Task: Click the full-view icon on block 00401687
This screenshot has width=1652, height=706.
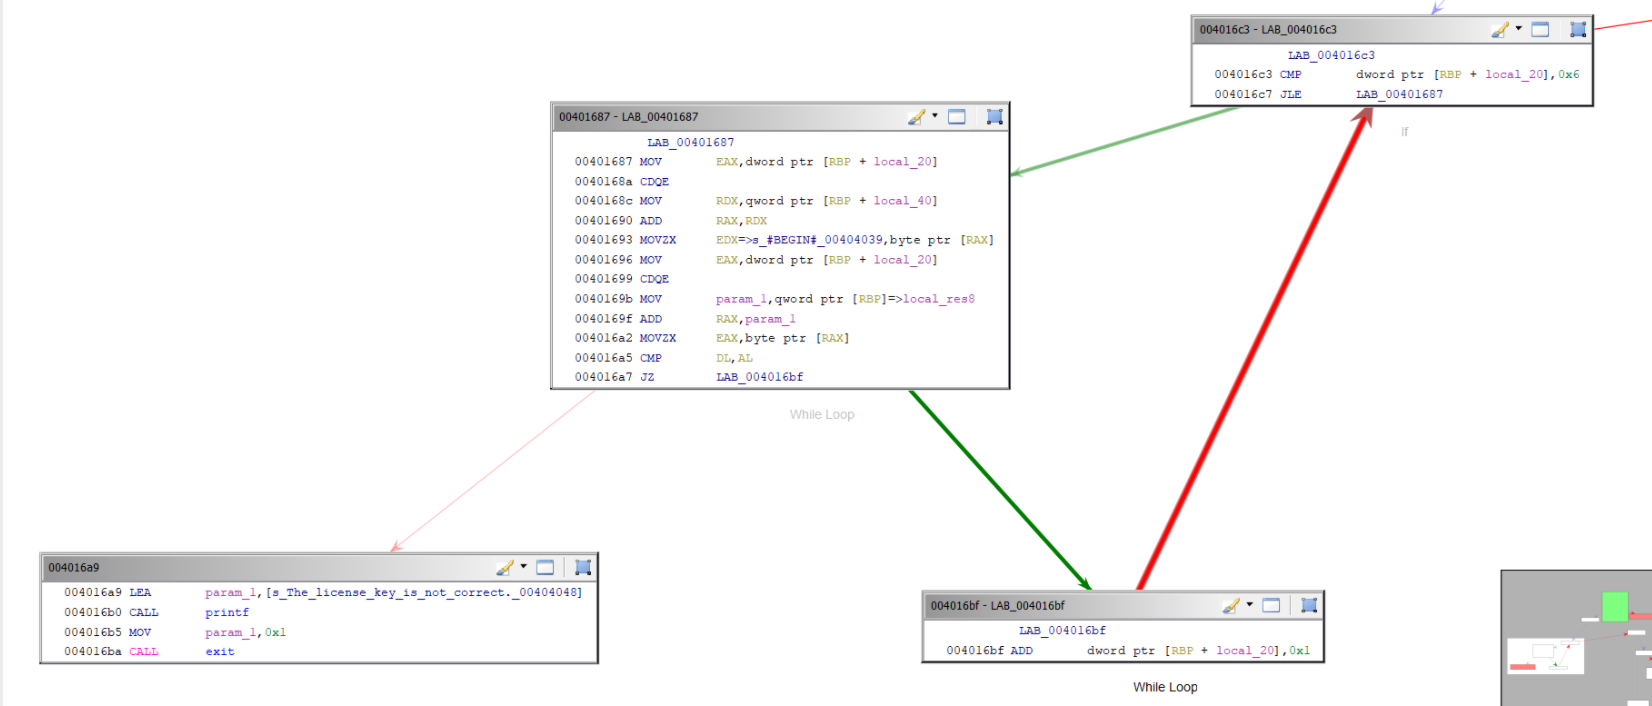Action: [x=957, y=117]
